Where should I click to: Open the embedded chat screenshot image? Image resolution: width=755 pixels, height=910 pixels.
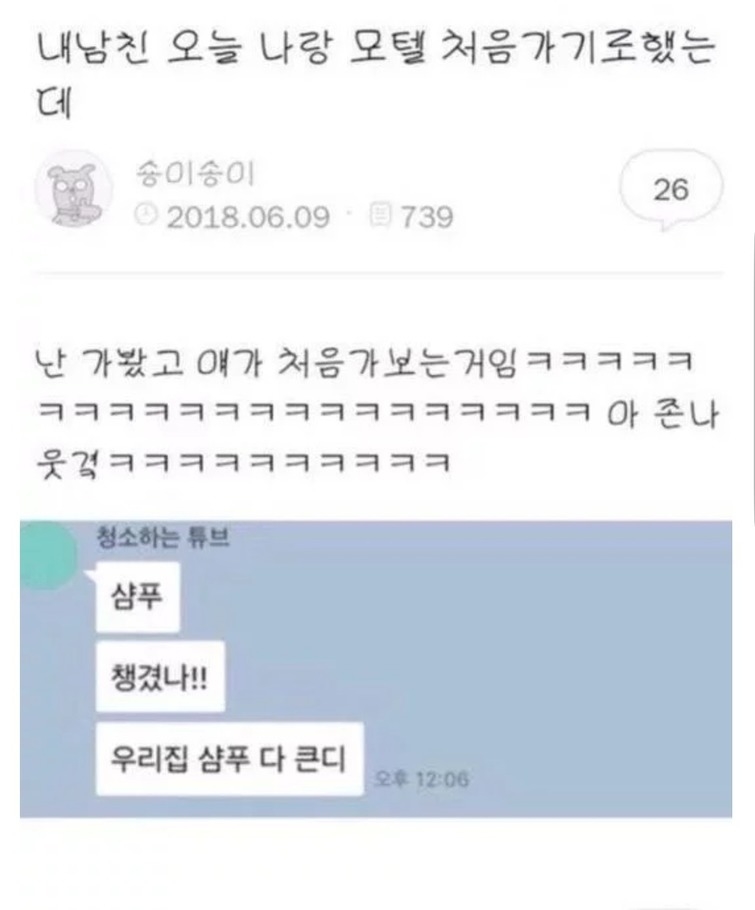tap(376, 669)
